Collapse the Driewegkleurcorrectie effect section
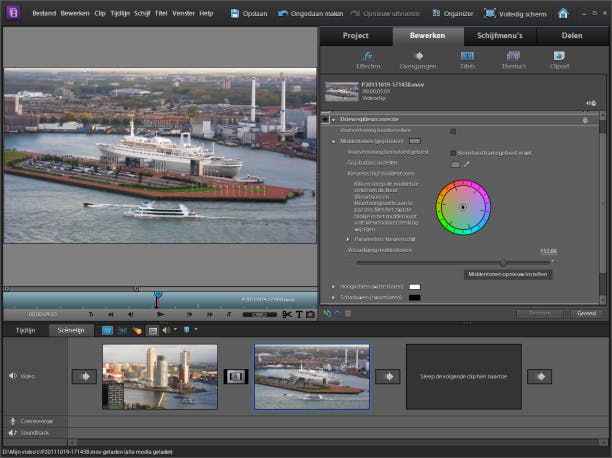 coord(333,120)
